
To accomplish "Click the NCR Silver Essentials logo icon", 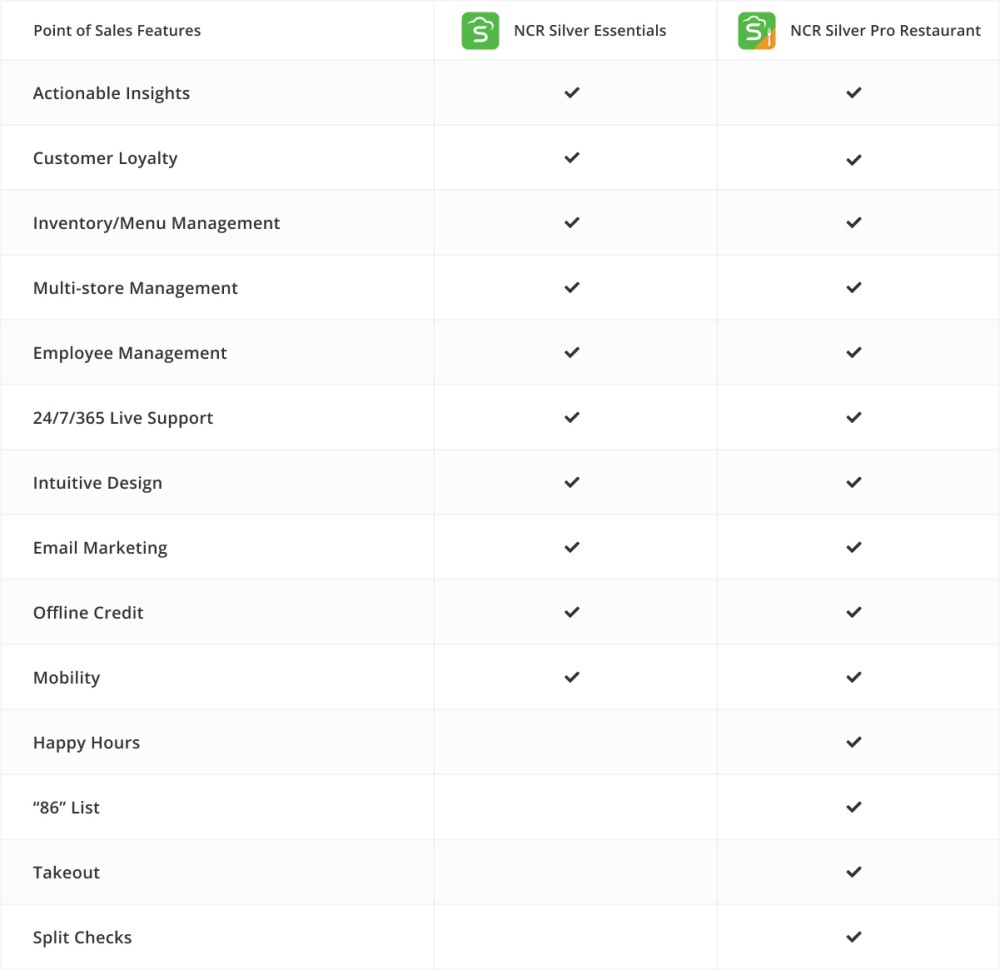I will [480, 31].
